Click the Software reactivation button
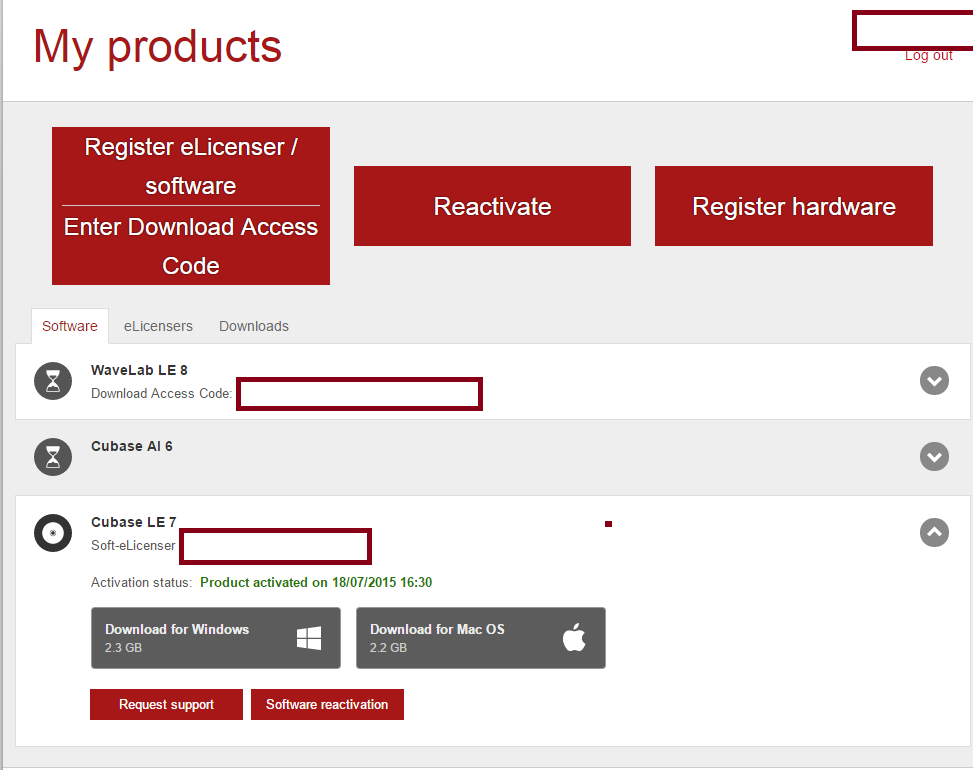This screenshot has width=973, height=770. coord(327,704)
